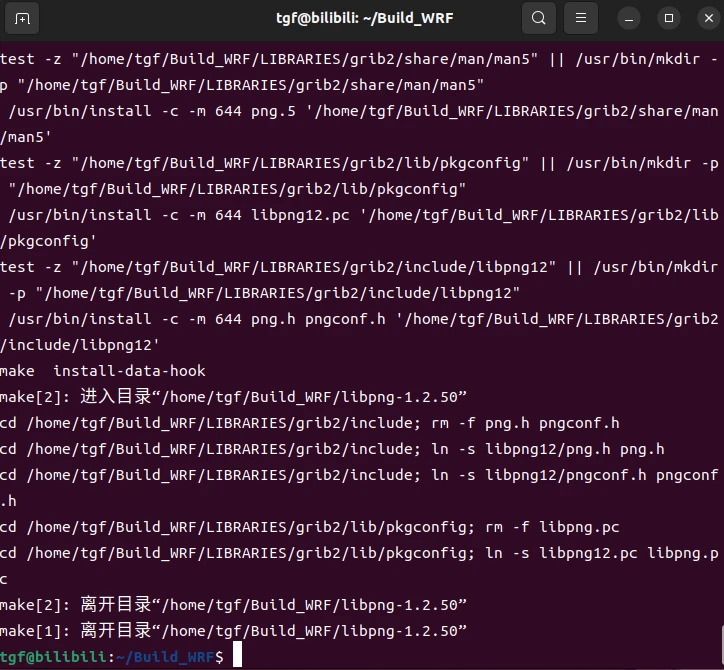Image resolution: width=724 pixels, height=670 pixels.
Task: Minimize the terminal window
Action: point(629,18)
